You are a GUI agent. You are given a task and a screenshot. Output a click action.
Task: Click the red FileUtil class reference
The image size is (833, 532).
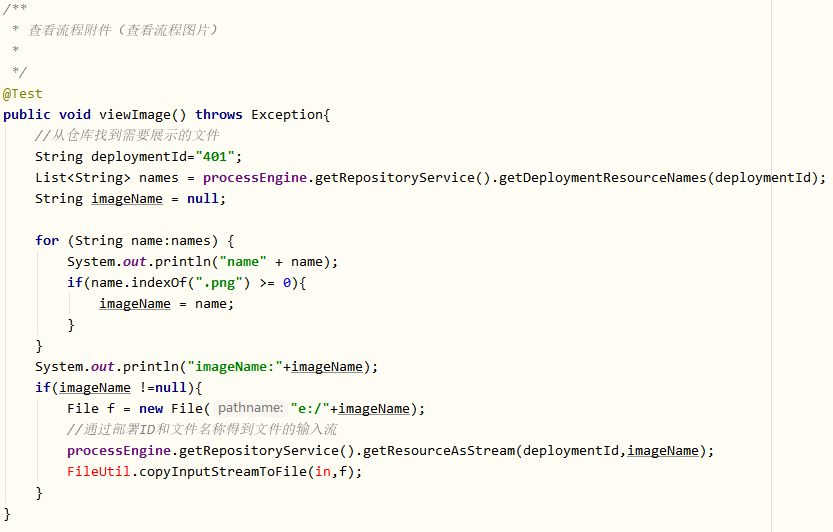[x=99, y=471]
